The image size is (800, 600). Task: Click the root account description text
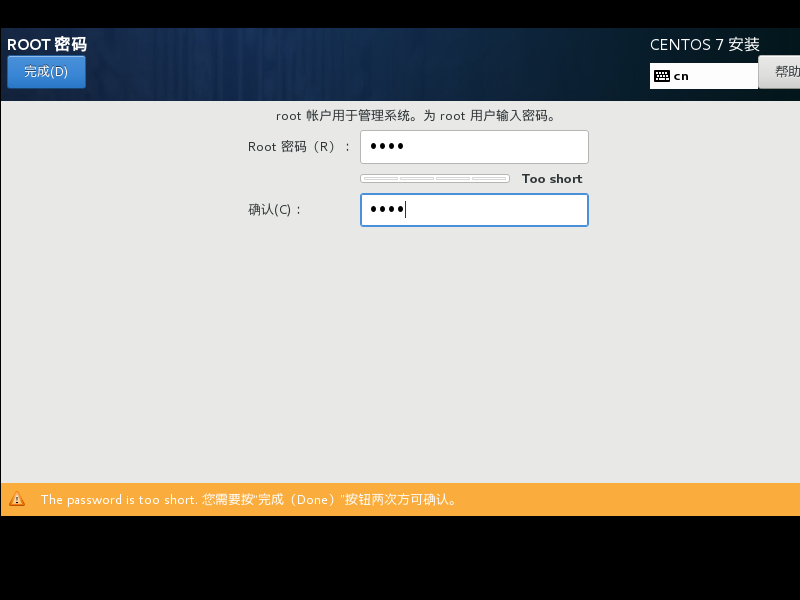point(415,116)
